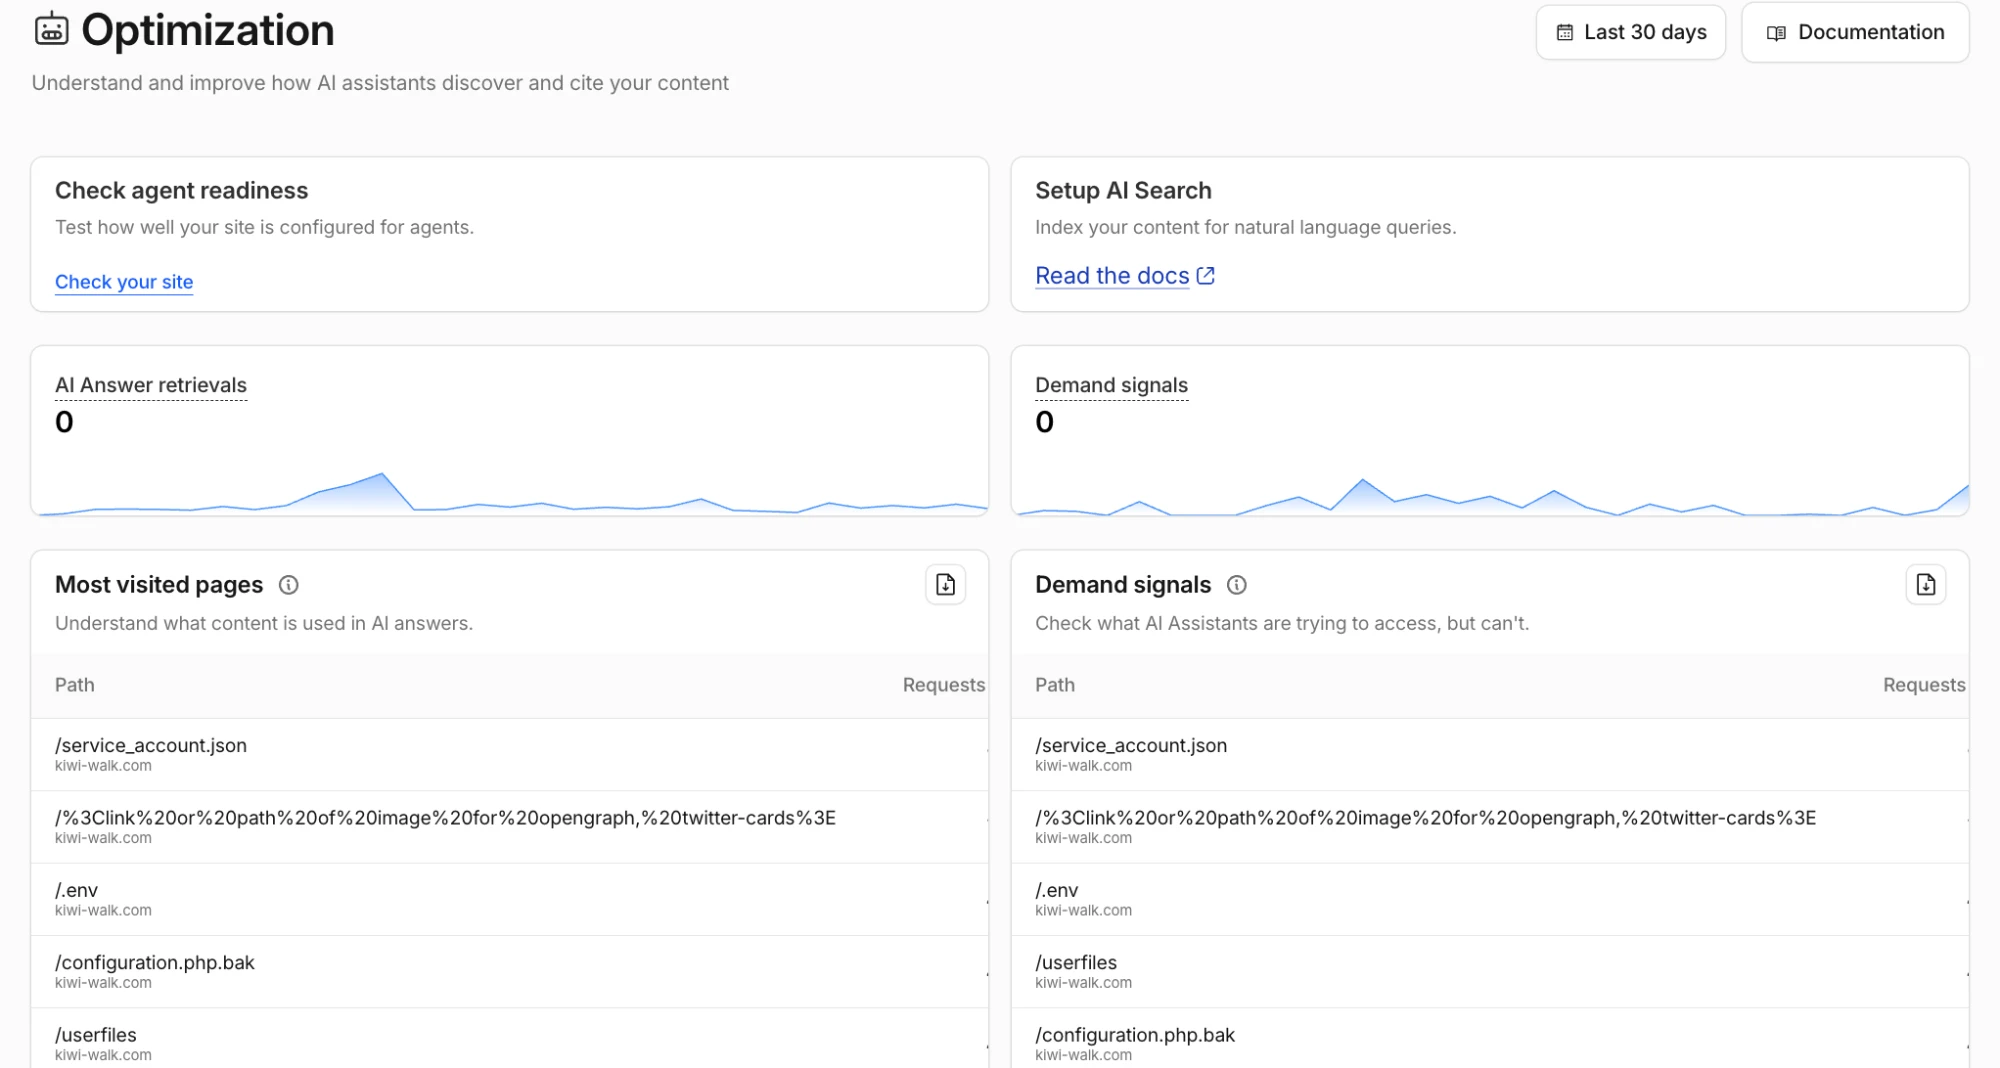Image resolution: width=2000 pixels, height=1068 pixels.
Task: Select /.env row in Most visited pages
Action: [510, 899]
